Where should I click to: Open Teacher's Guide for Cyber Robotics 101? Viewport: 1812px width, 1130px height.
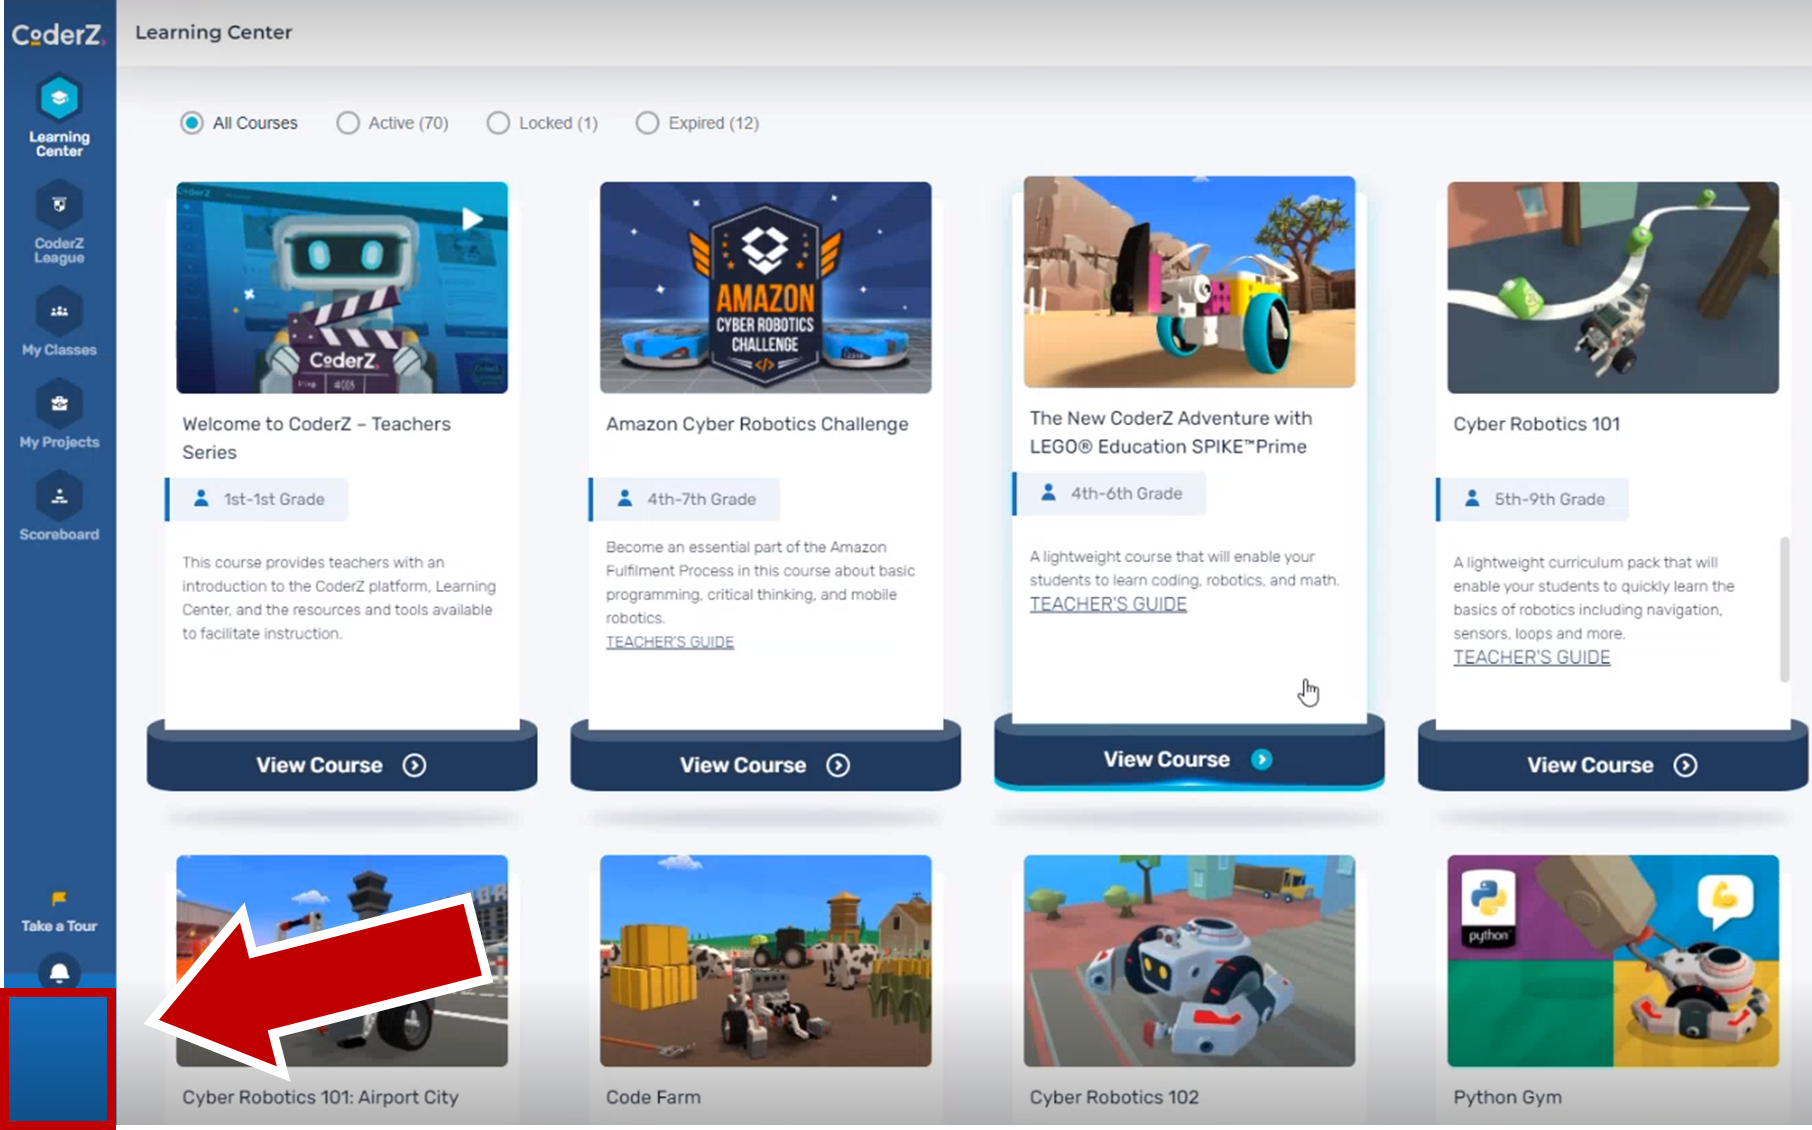[x=1531, y=657]
